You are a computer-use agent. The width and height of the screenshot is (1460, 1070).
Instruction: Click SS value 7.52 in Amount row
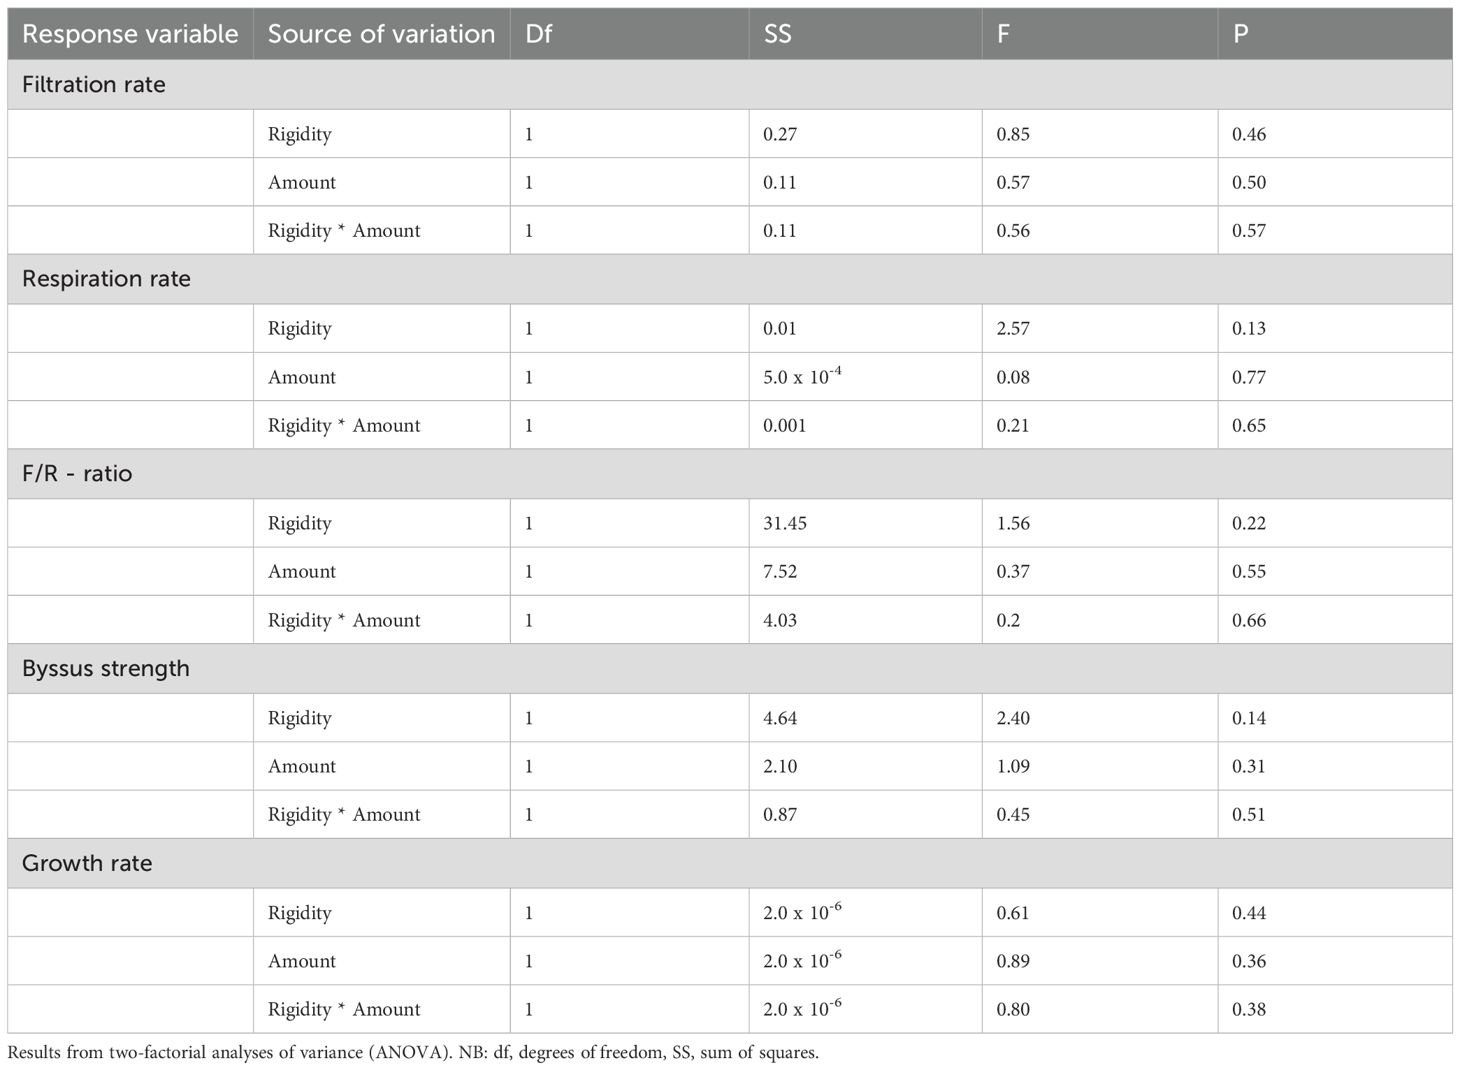780,571
